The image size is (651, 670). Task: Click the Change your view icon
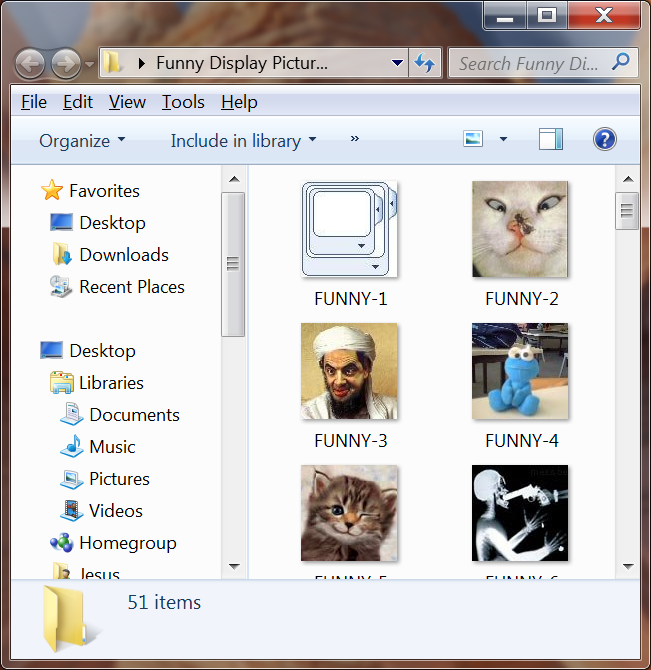pos(474,140)
